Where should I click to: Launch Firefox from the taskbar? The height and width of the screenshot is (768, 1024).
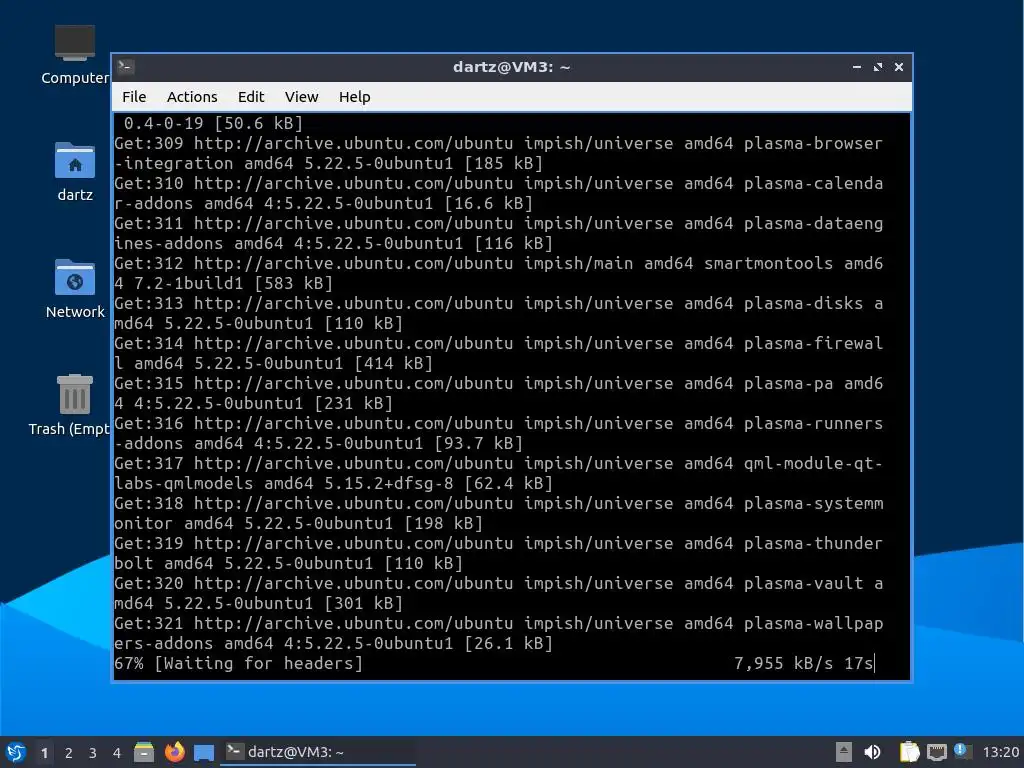[174, 752]
